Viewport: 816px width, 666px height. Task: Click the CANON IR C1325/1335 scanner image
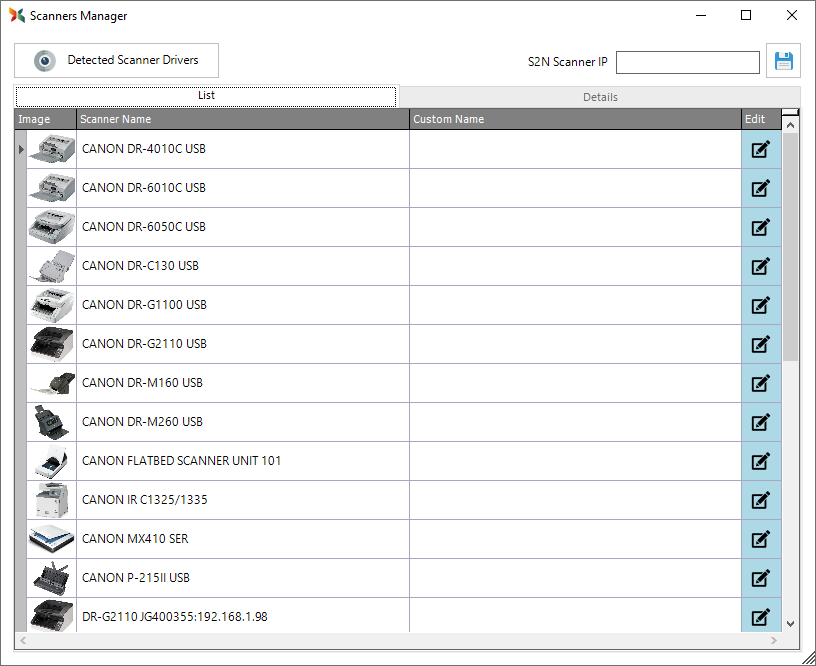point(52,500)
